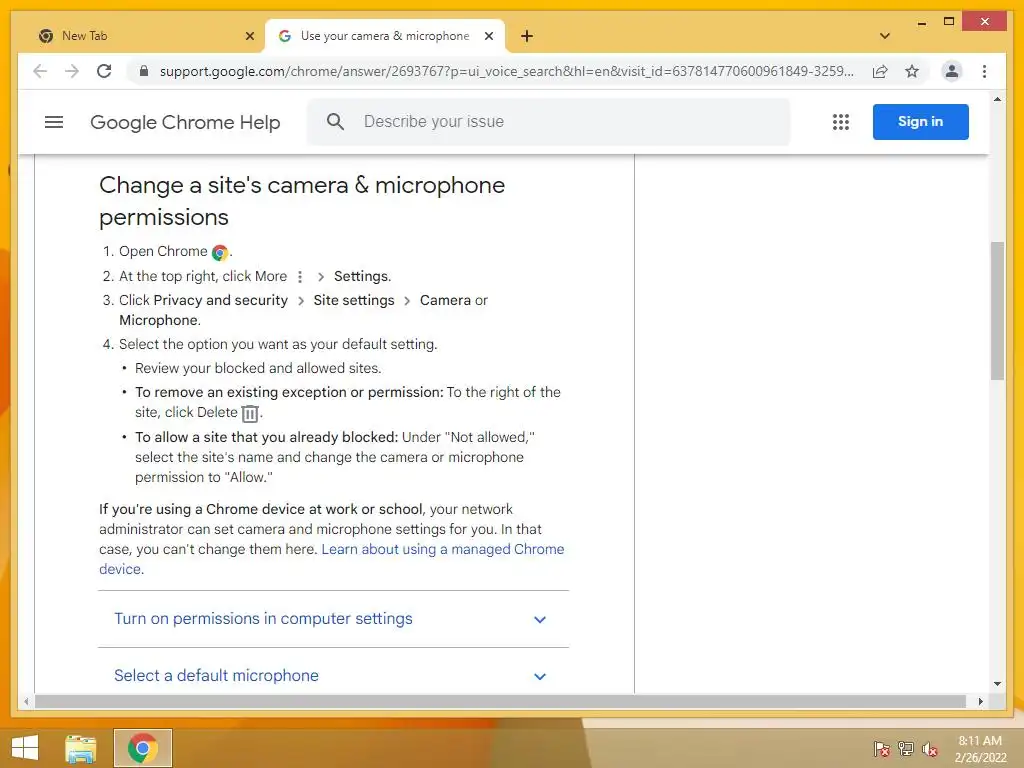View site info via the lock icon

[x=144, y=71]
